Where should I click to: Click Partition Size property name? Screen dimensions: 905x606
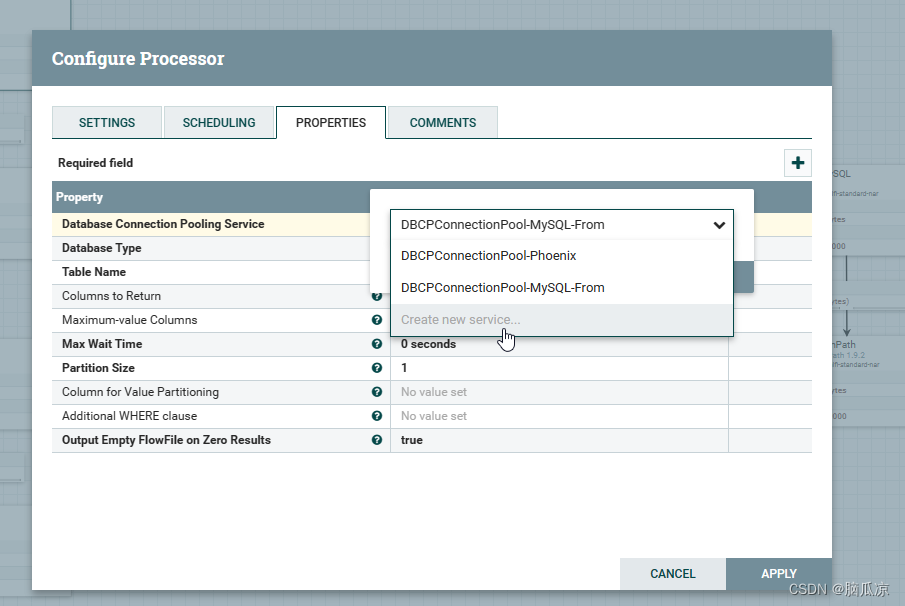(98, 368)
